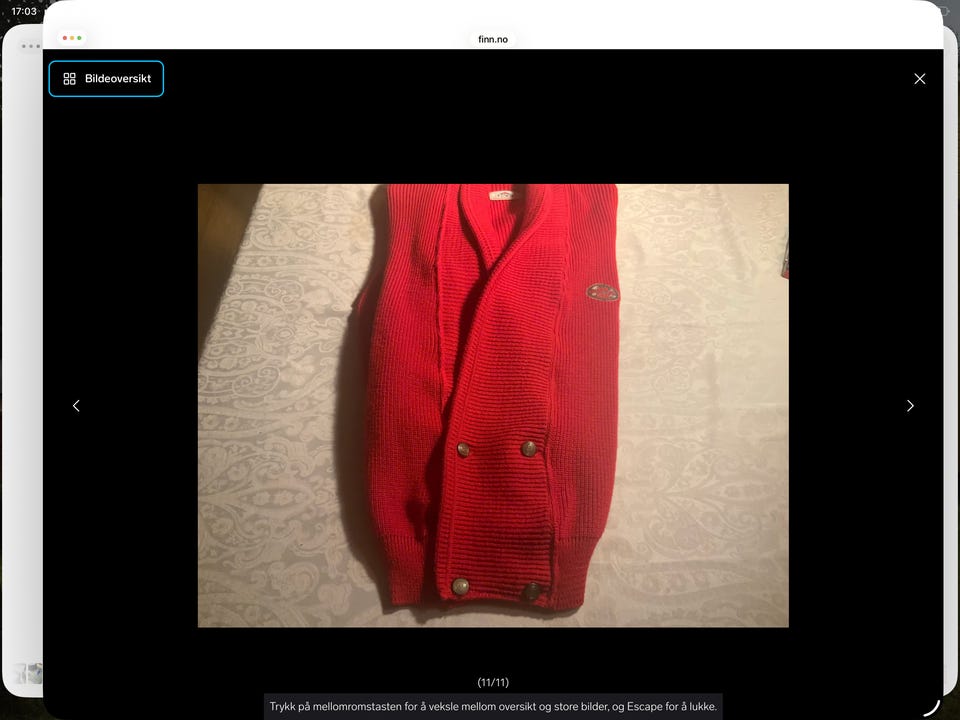The width and height of the screenshot is (960, 720).
Task: Close the image viewer with the X
Action: [920, 78]
